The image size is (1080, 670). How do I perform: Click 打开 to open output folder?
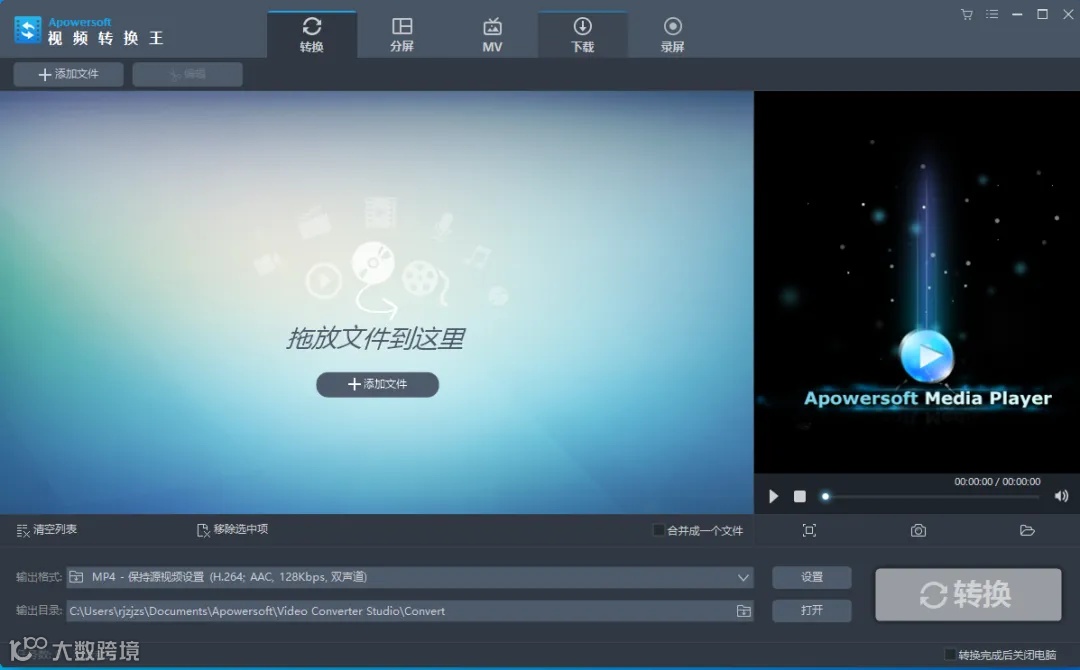click(x=811, y=610)
